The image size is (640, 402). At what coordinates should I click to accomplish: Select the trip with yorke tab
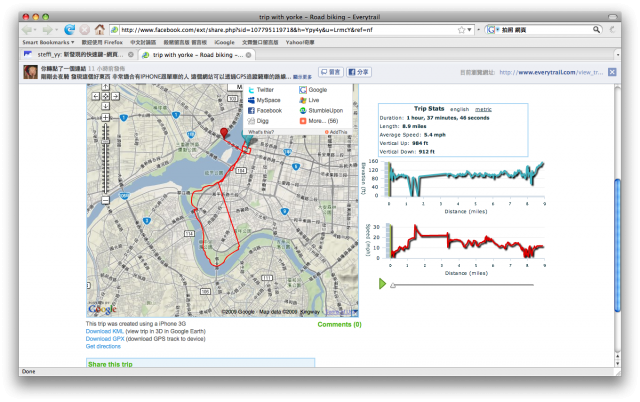click(196, 55)
